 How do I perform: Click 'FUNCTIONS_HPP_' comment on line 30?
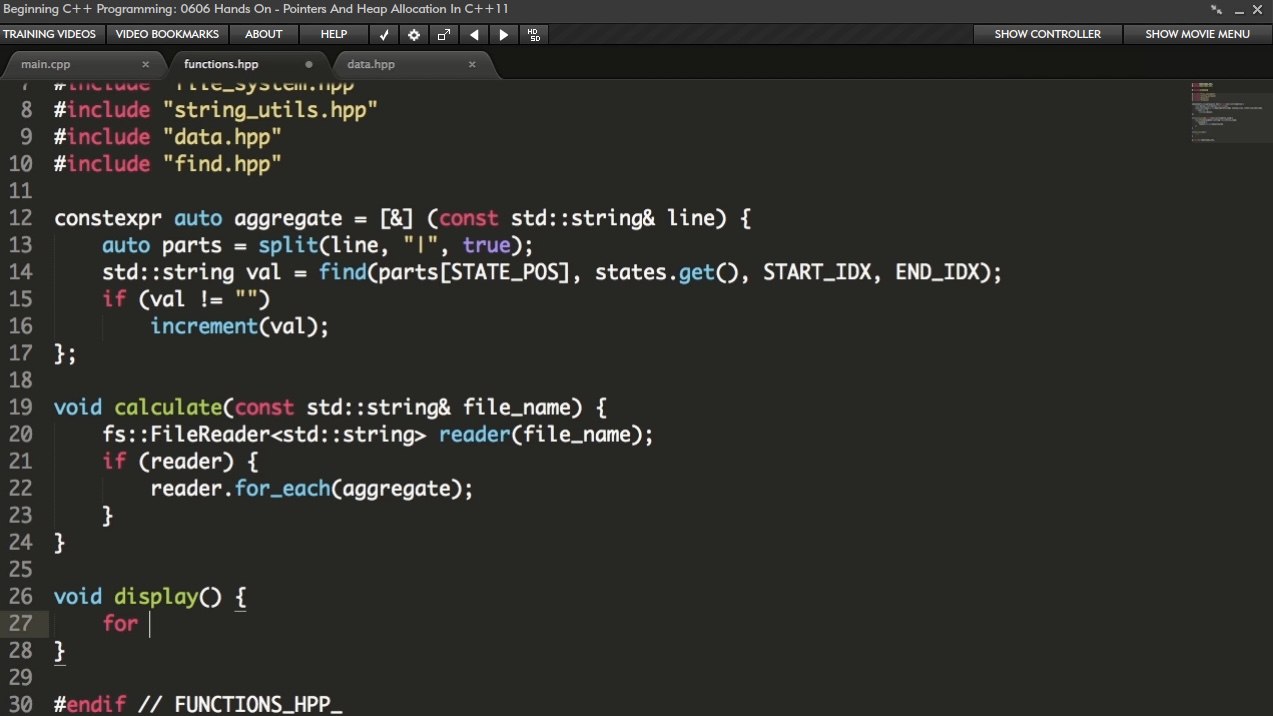258,704
